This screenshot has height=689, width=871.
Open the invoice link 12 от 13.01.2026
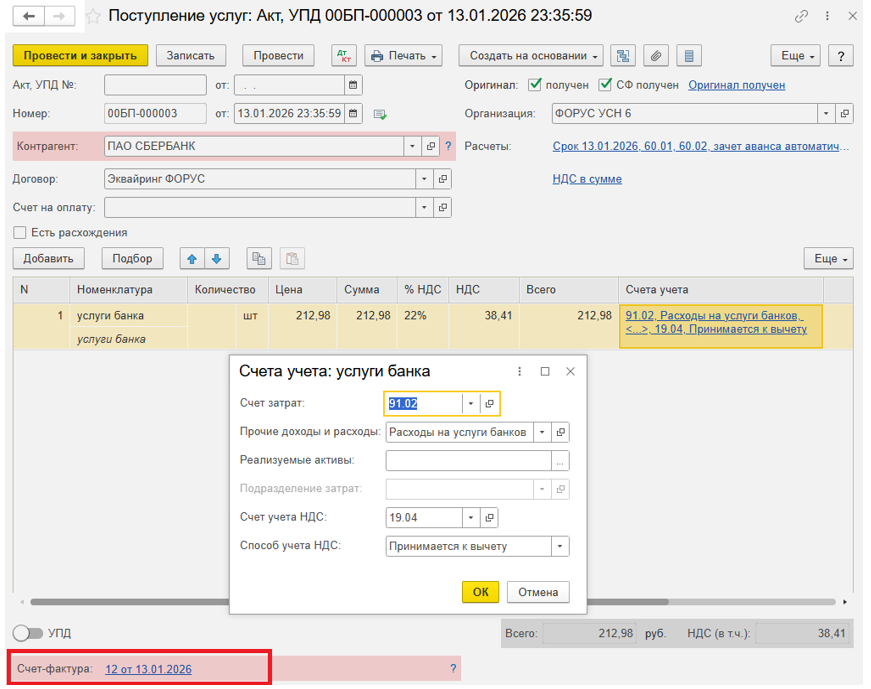coord(148,669)
